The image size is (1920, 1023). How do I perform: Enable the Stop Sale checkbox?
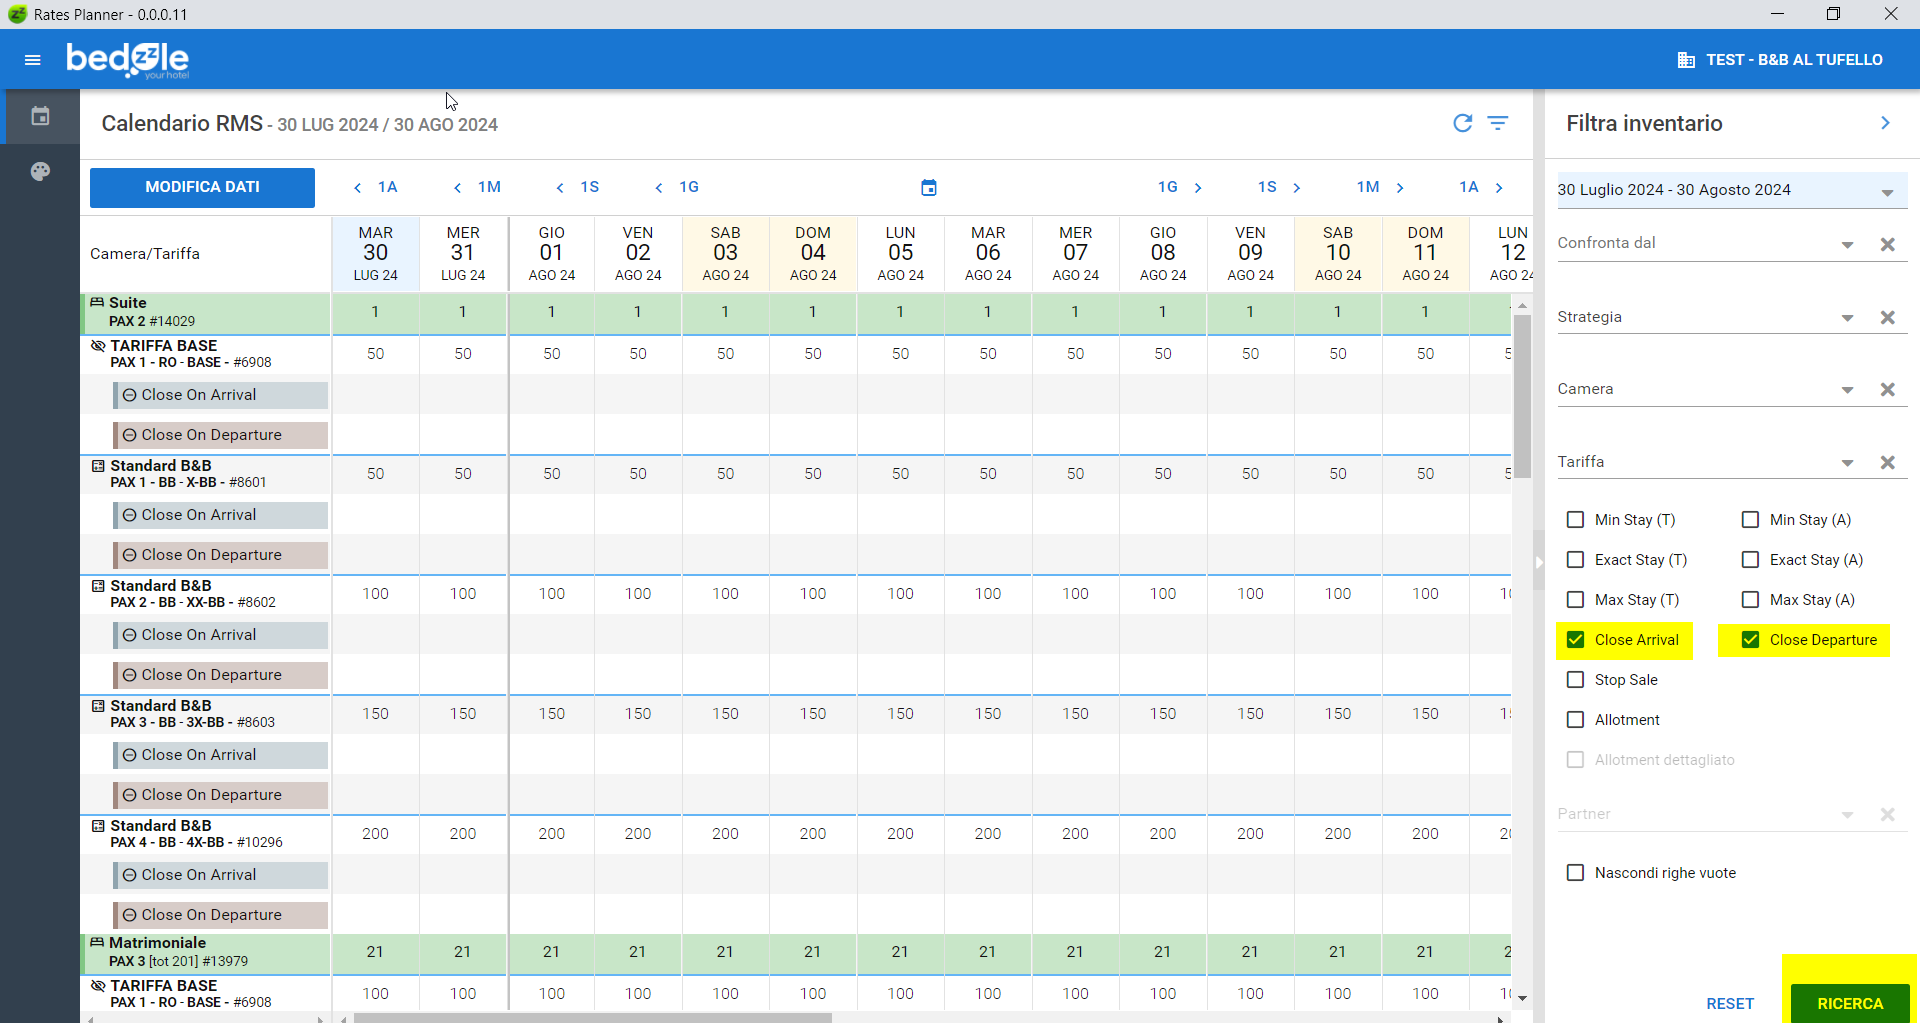(x=1575, y=680)
